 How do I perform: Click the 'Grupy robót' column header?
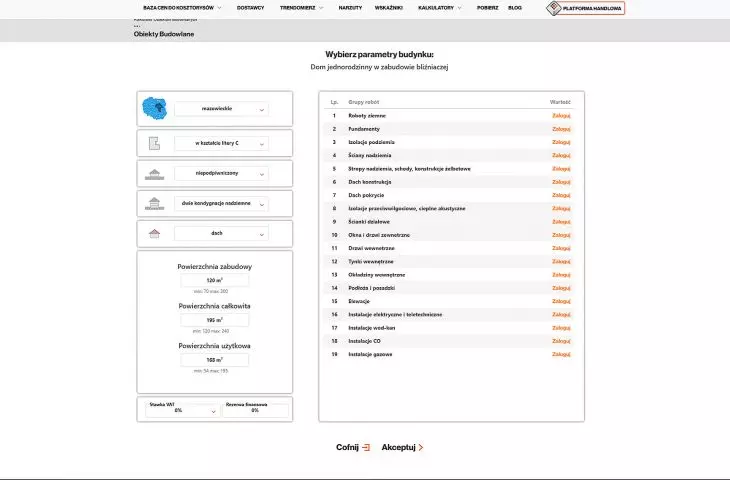pyautogui.click(x=364, y=102)
